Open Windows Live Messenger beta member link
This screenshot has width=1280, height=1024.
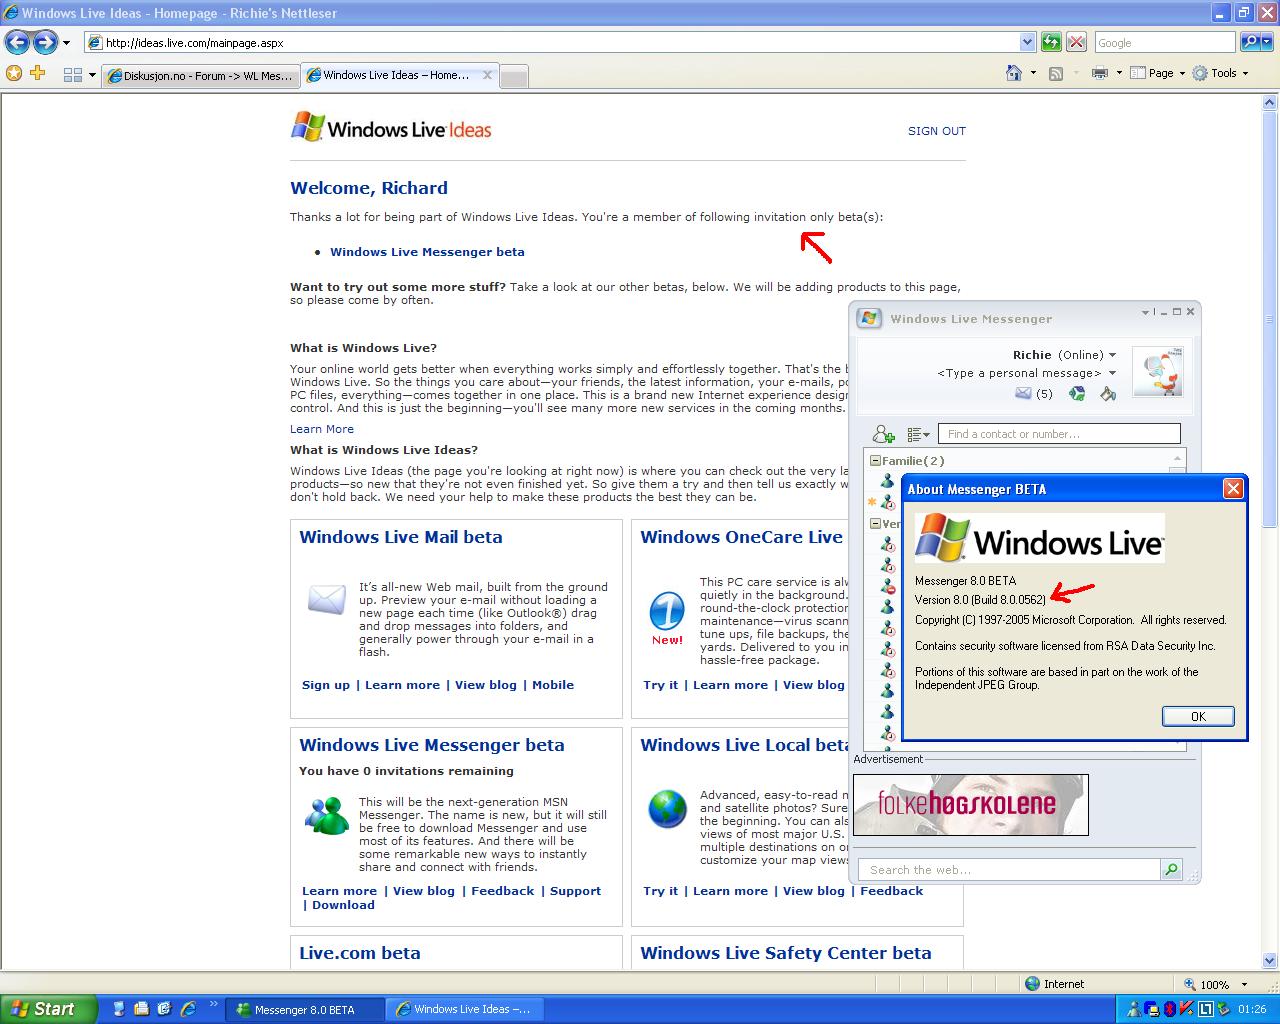click(427, 252)
